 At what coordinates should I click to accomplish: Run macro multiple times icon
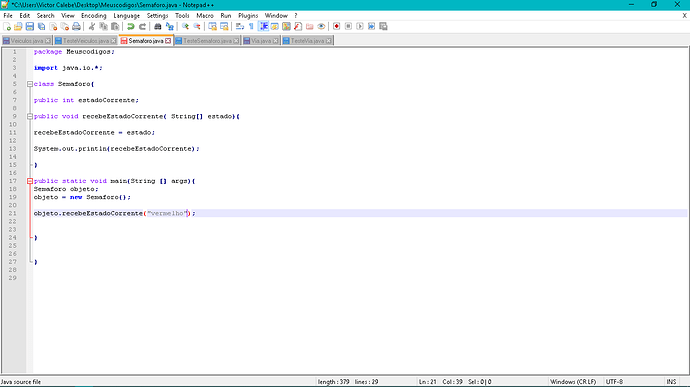371,26
